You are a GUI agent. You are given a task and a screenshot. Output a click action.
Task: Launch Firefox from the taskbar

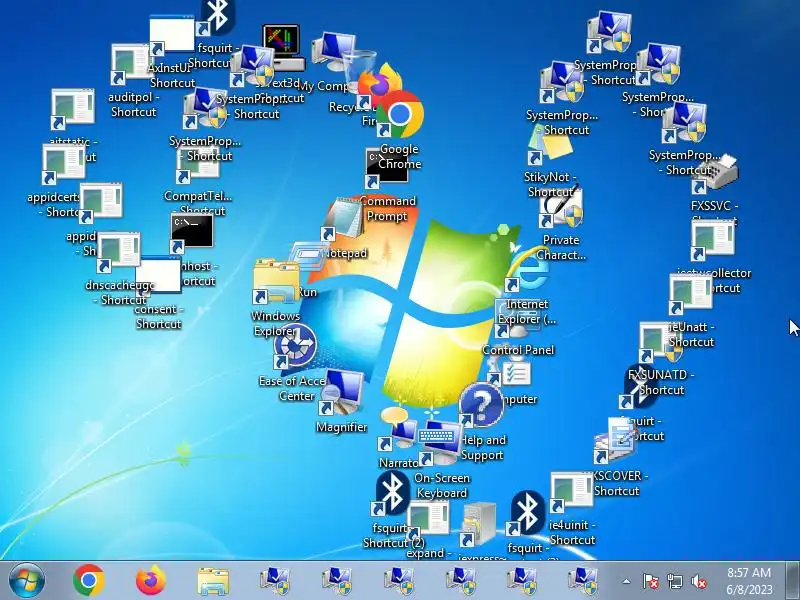pyautogui.click(x=151, y=581)
